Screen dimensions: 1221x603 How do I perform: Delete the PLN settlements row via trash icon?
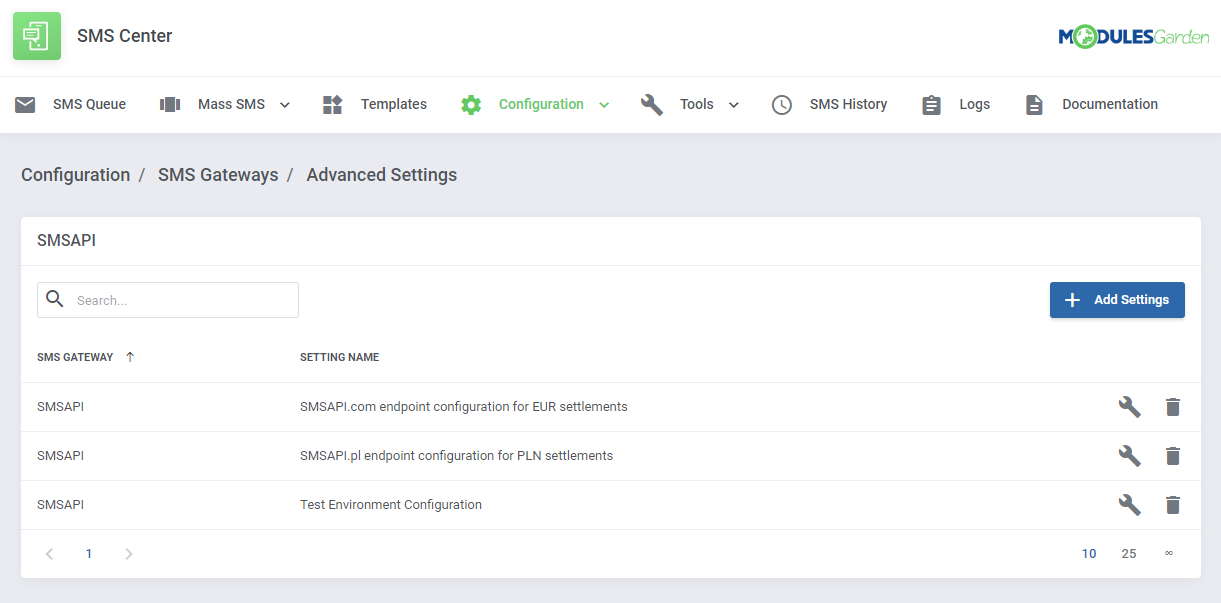[1173, 455]
